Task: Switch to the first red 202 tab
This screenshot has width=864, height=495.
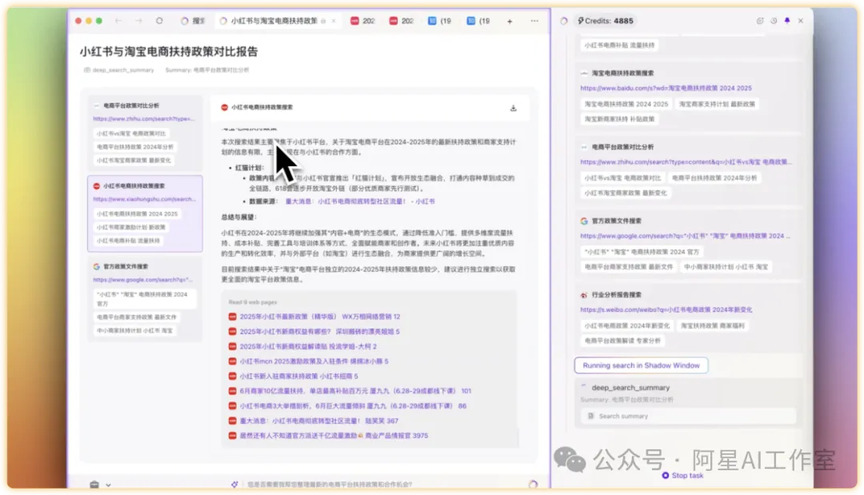Action: click(363, 21)
